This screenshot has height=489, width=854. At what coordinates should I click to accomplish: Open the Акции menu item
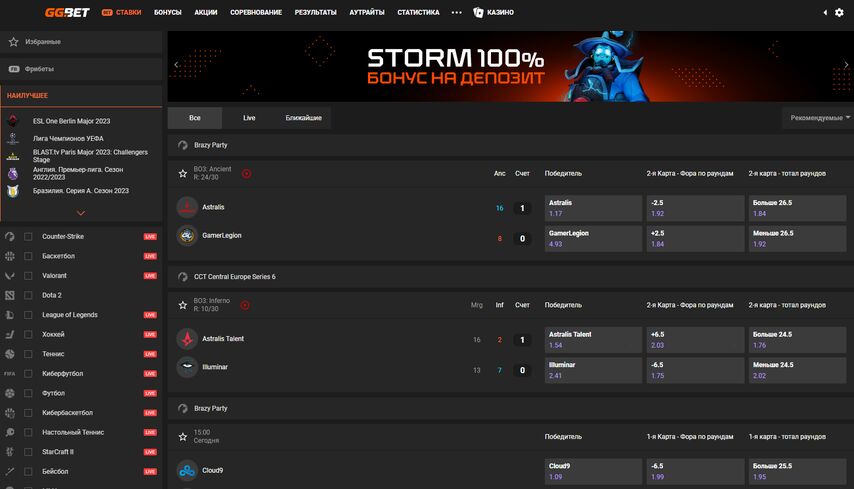point(206,12)
